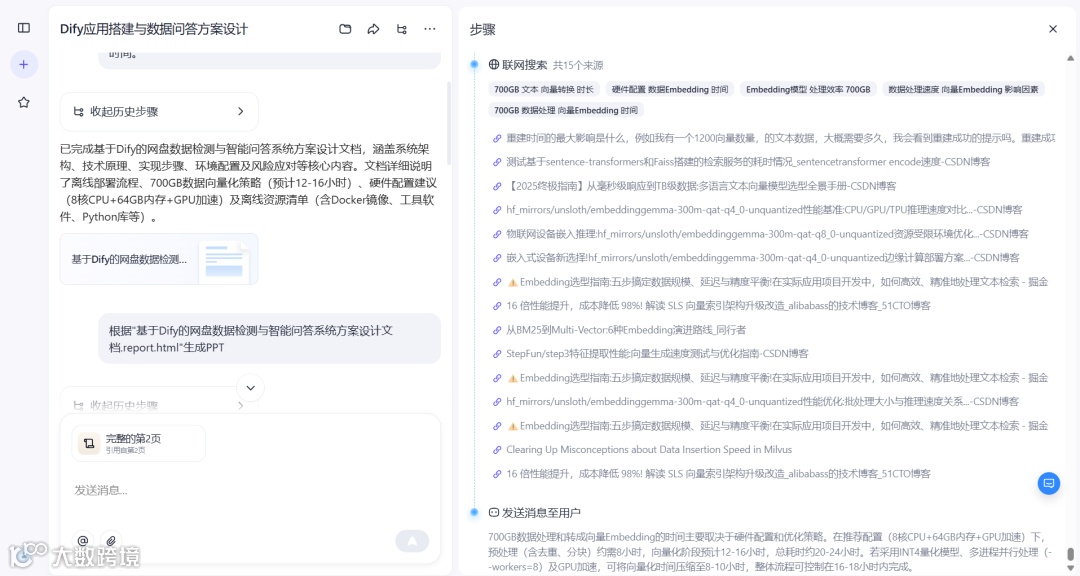
Task: Toggle the sidebar panel icon
Action: [23, 28]
